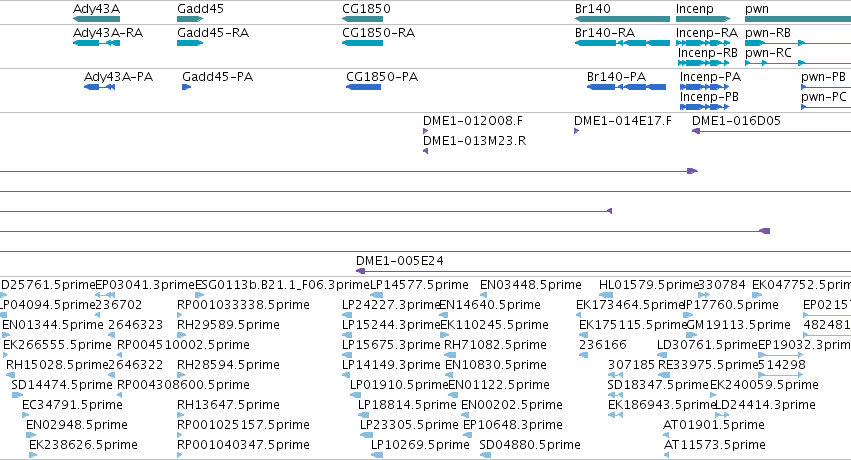Viewport: 851px width, 460px height.
Task: Select the Ady43A-RA transcript glyph
Action: (x=97, y=43)
